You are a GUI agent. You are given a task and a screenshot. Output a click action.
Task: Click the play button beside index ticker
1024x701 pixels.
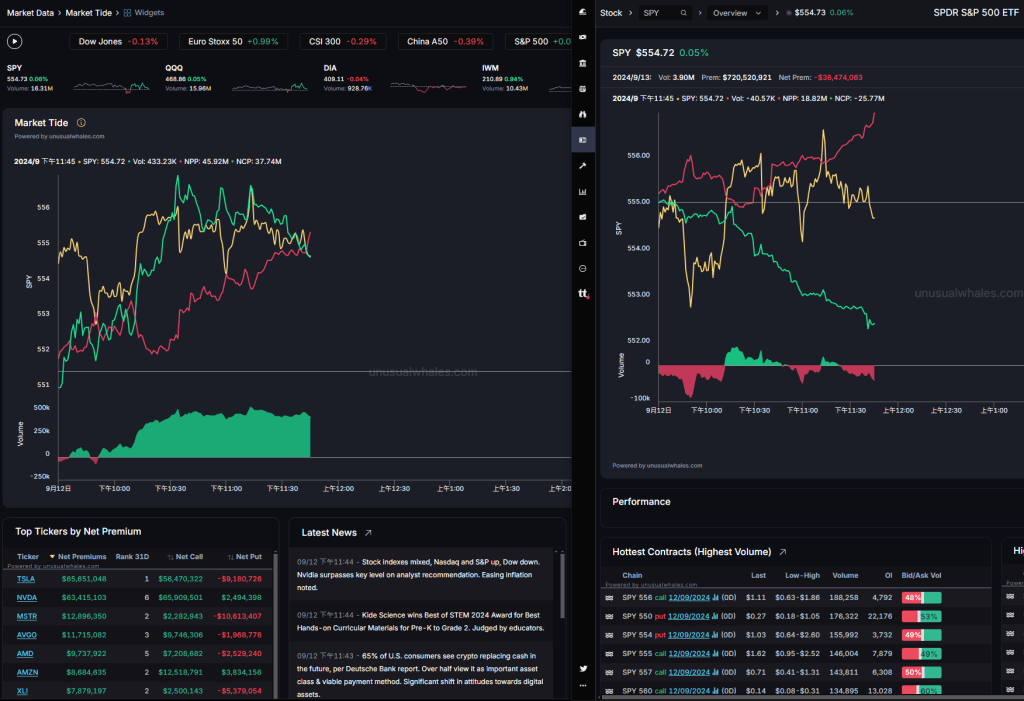tap(14, 42)
